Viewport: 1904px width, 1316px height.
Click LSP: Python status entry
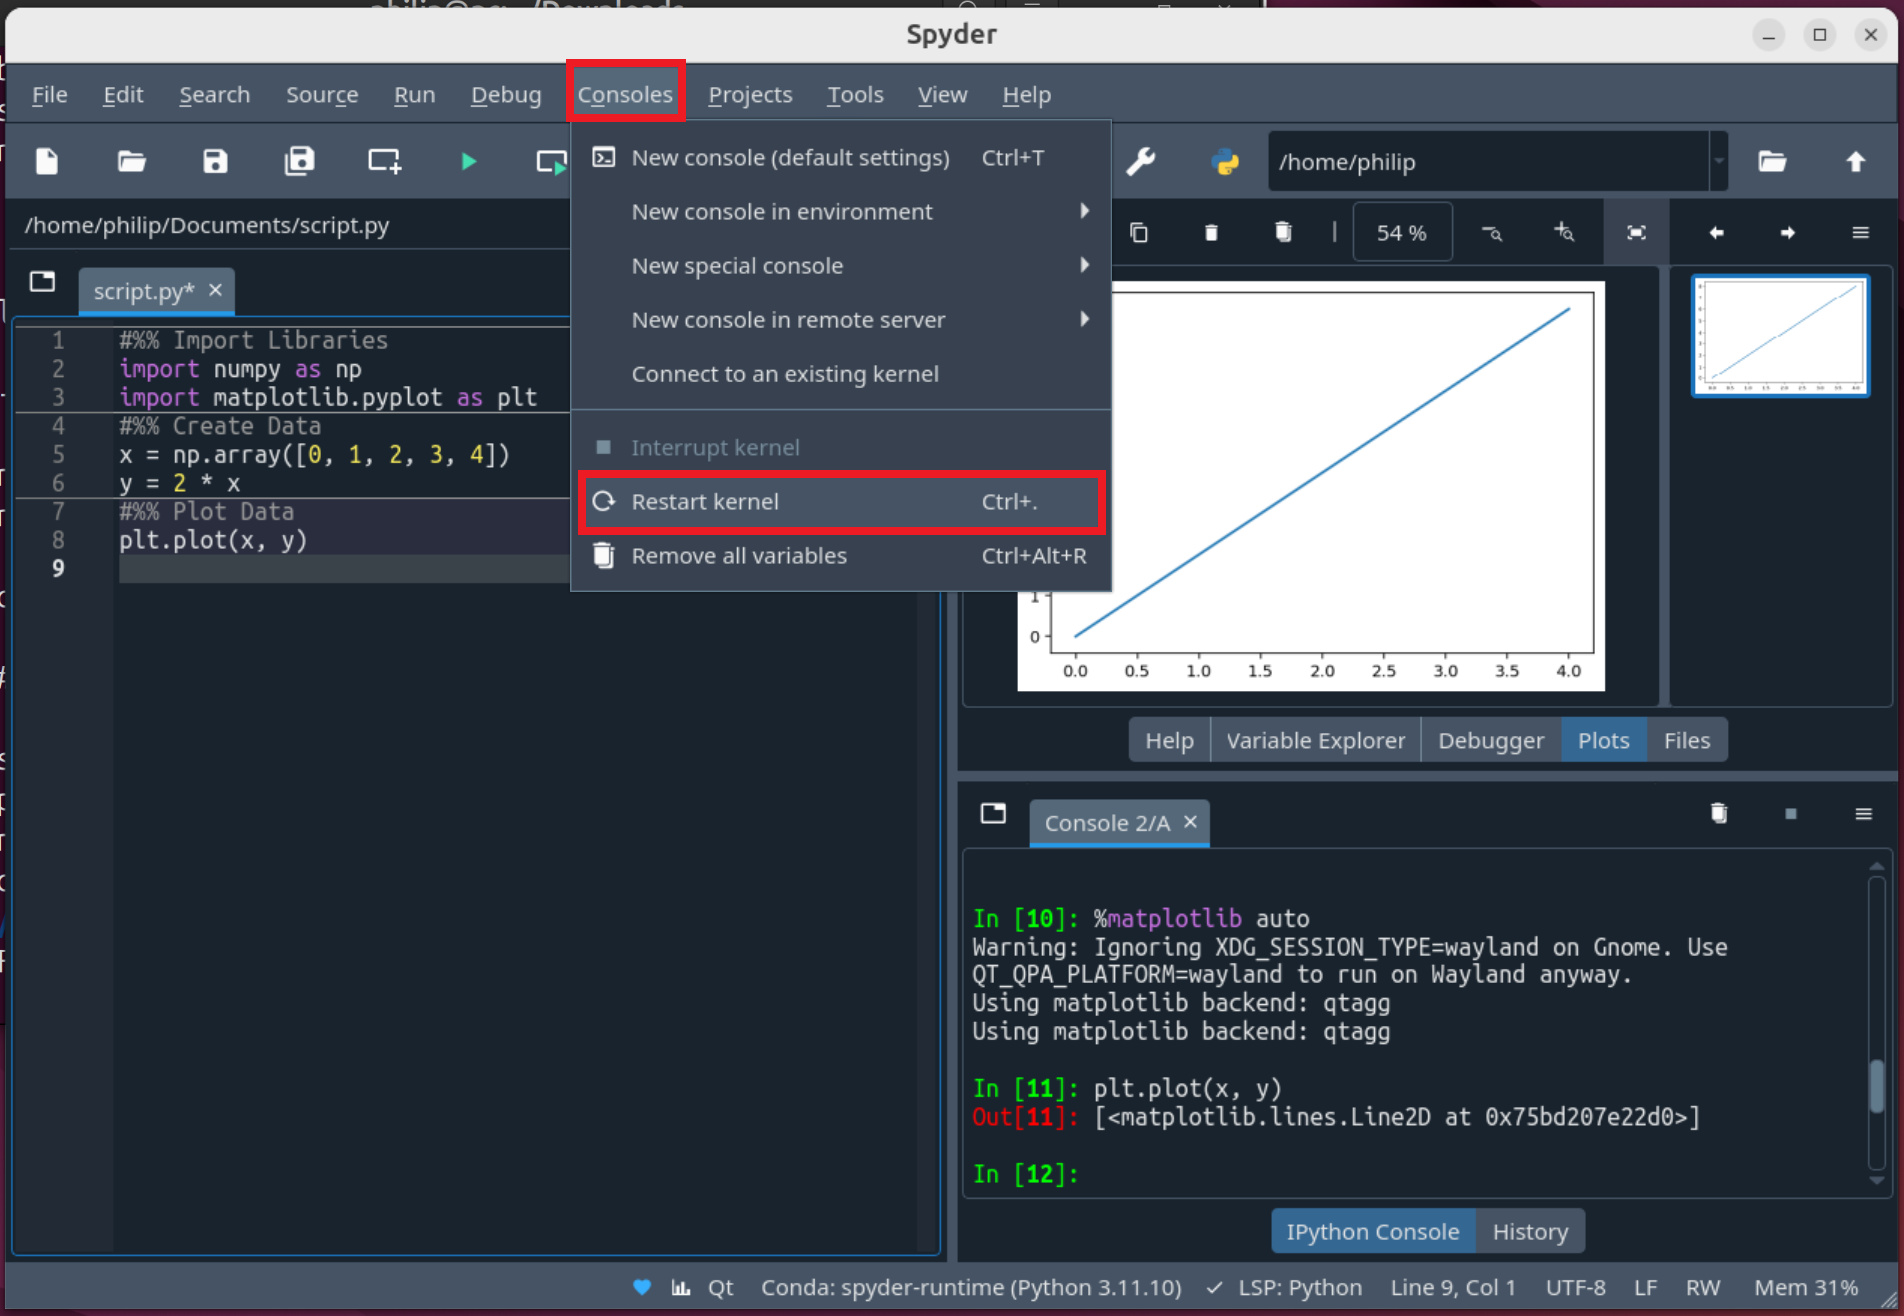(x=1285, y=1287)
